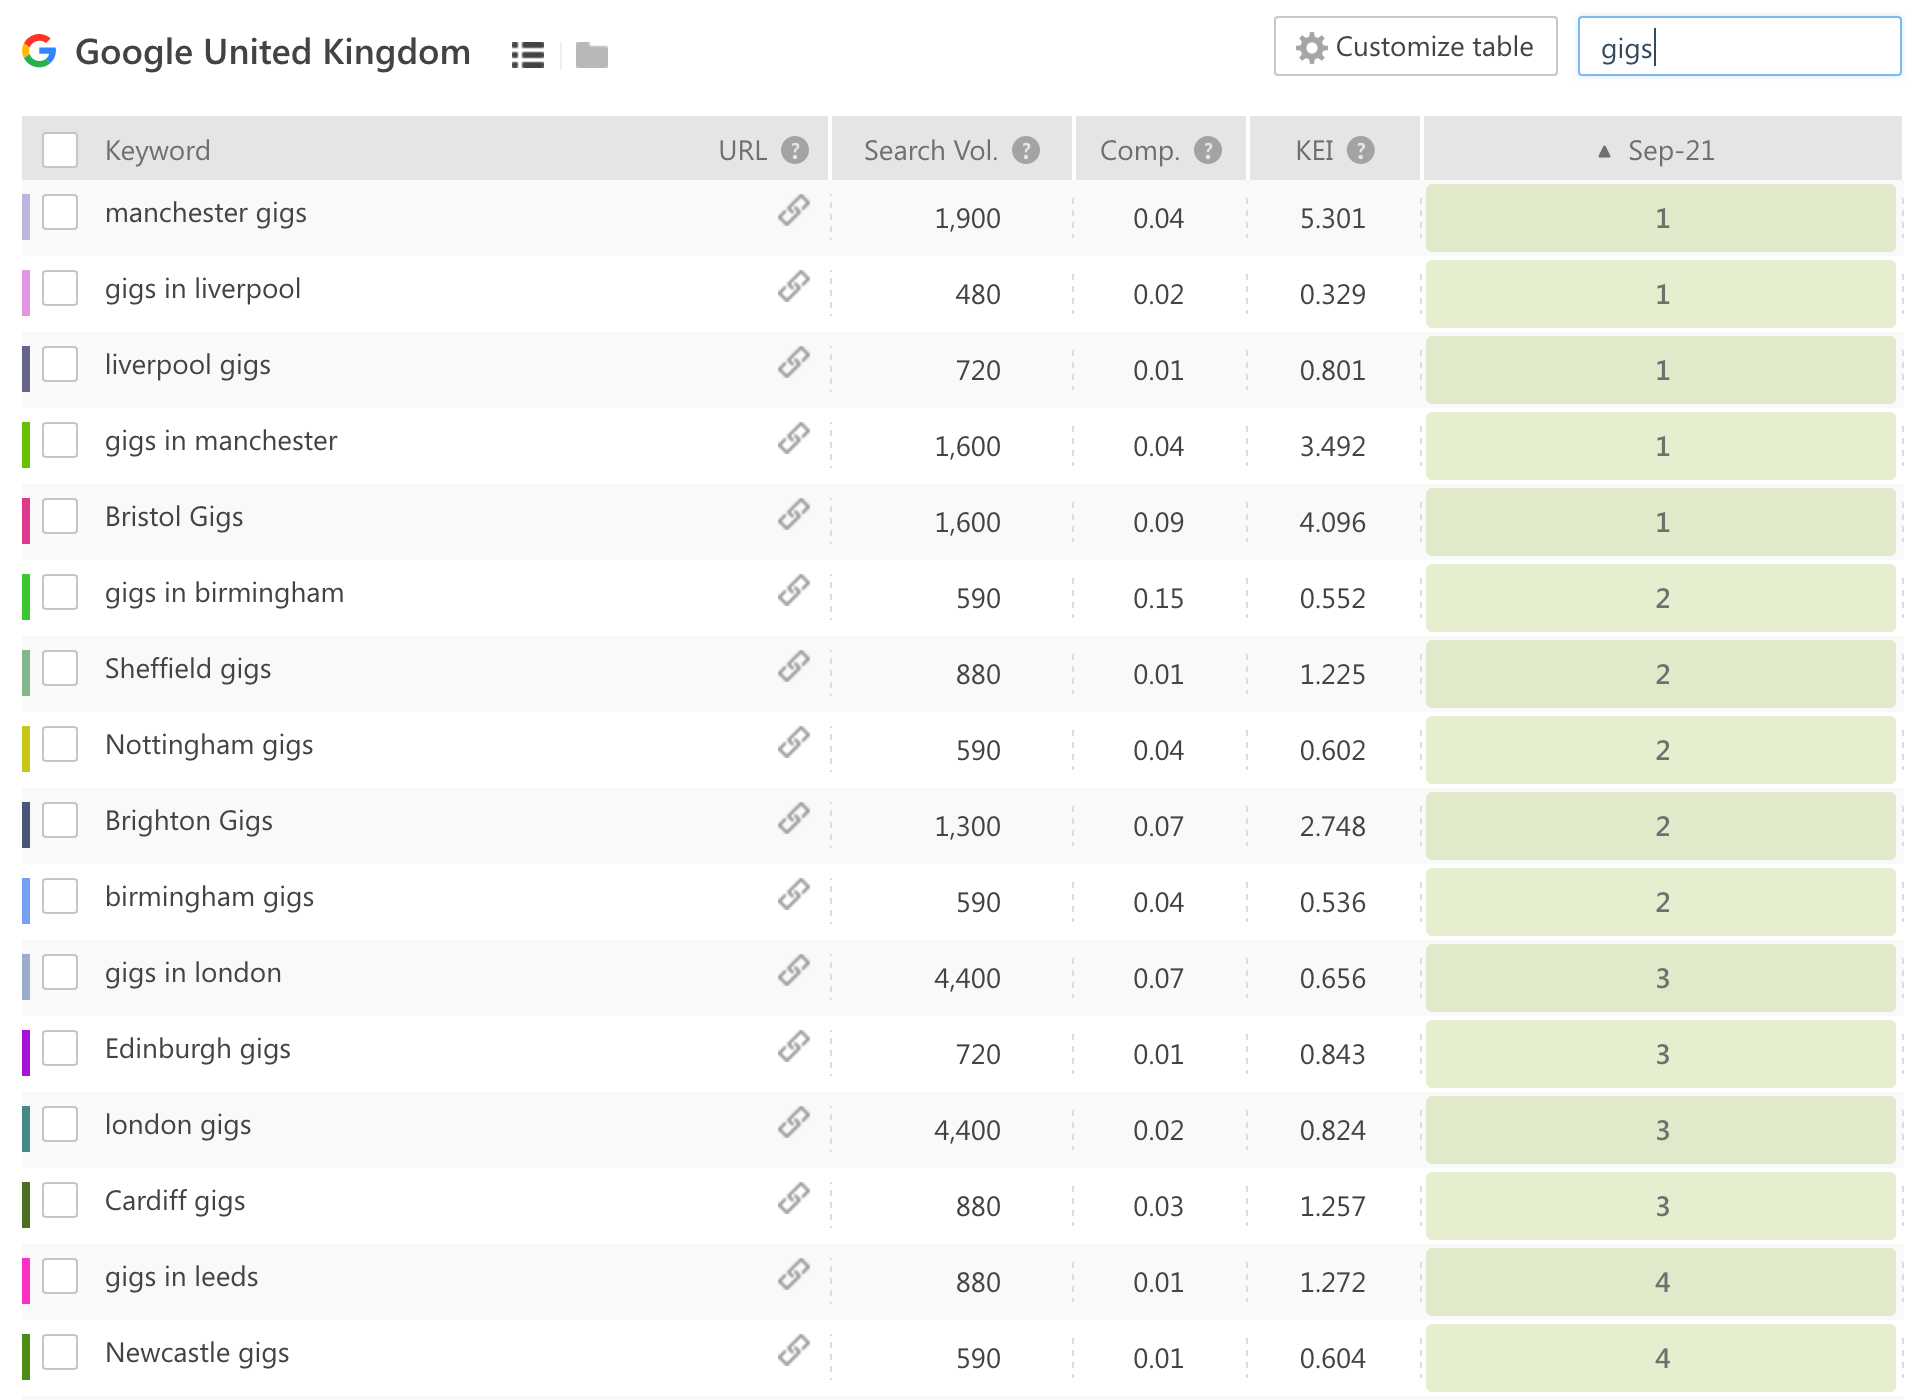This screenshot has height=1400, width=1916.
Task: Click the Edinburgh gigs keyword
Action: pos(197,1049)
